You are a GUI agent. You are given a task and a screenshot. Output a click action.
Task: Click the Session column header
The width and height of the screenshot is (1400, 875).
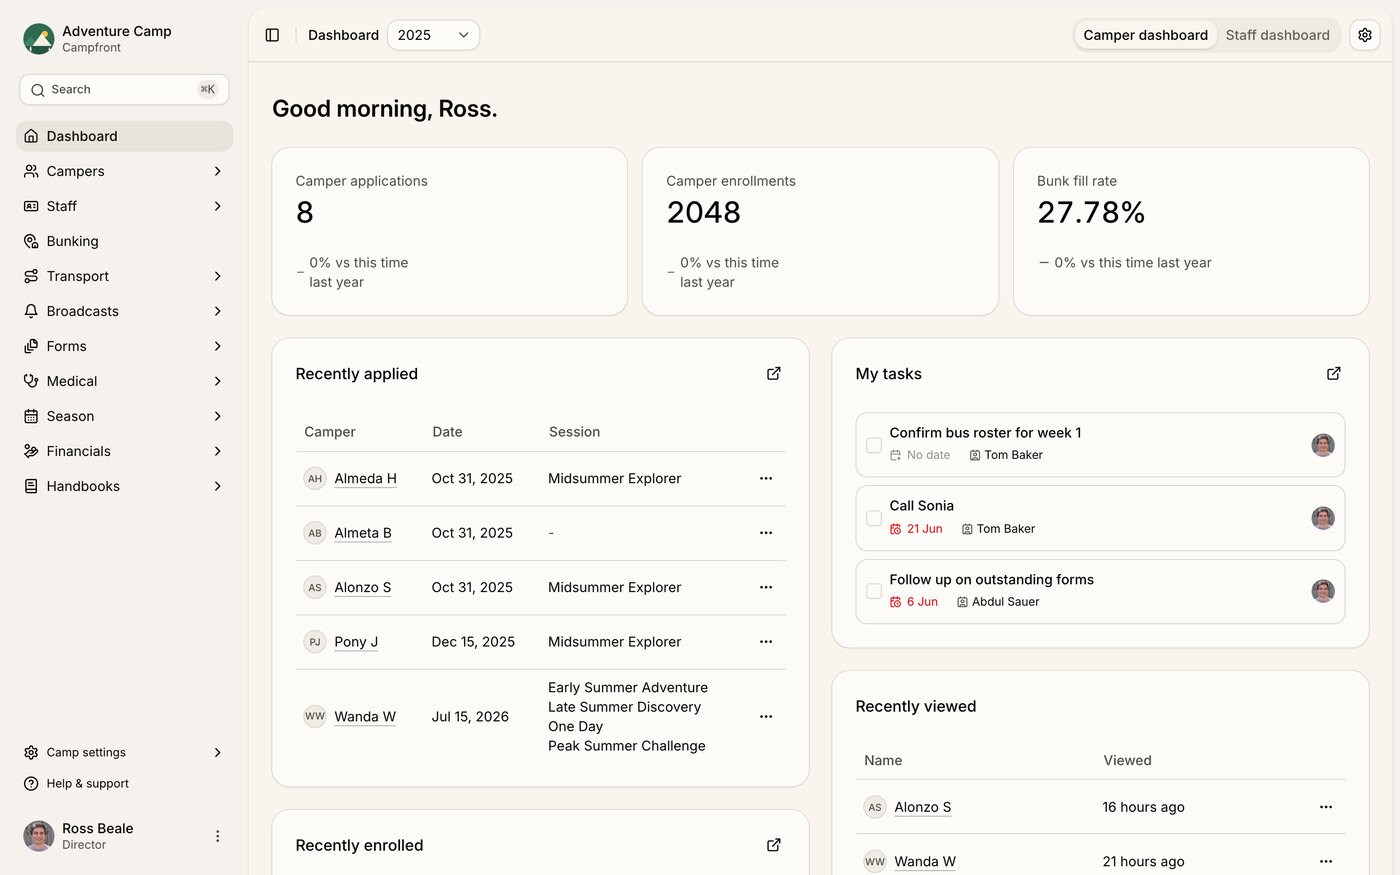click(x=574, y=432)
